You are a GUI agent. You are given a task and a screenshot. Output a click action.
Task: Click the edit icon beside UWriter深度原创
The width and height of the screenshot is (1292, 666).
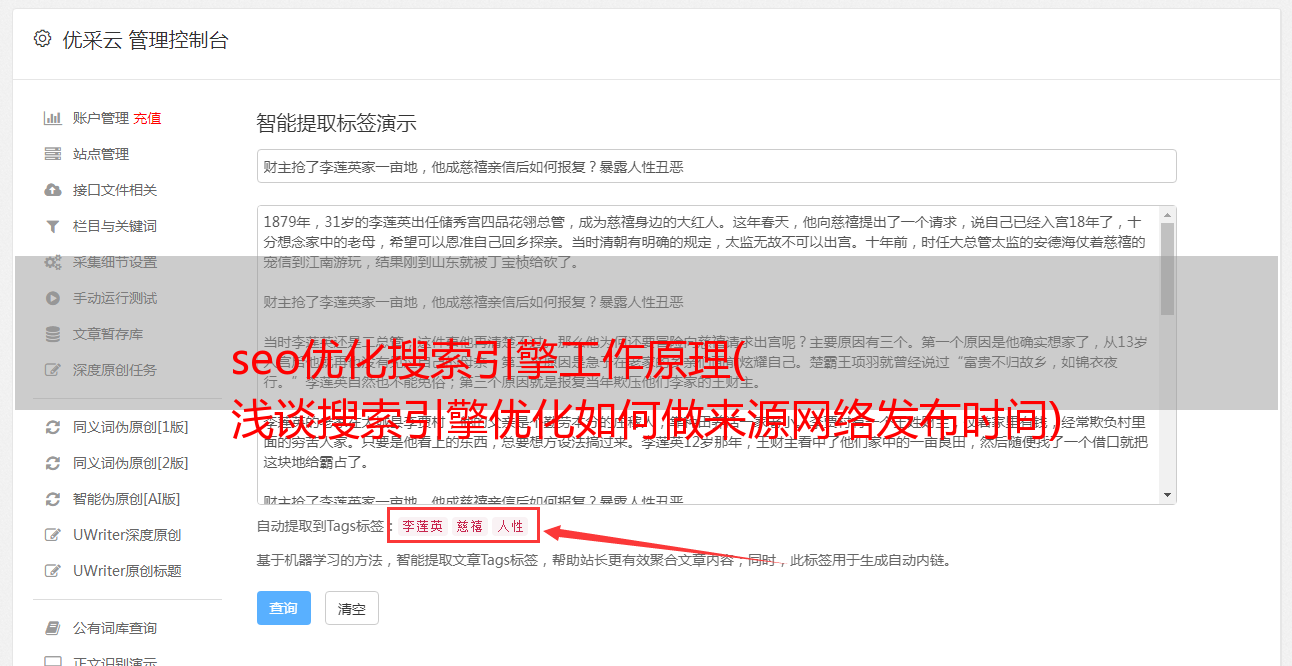(53, 535)
